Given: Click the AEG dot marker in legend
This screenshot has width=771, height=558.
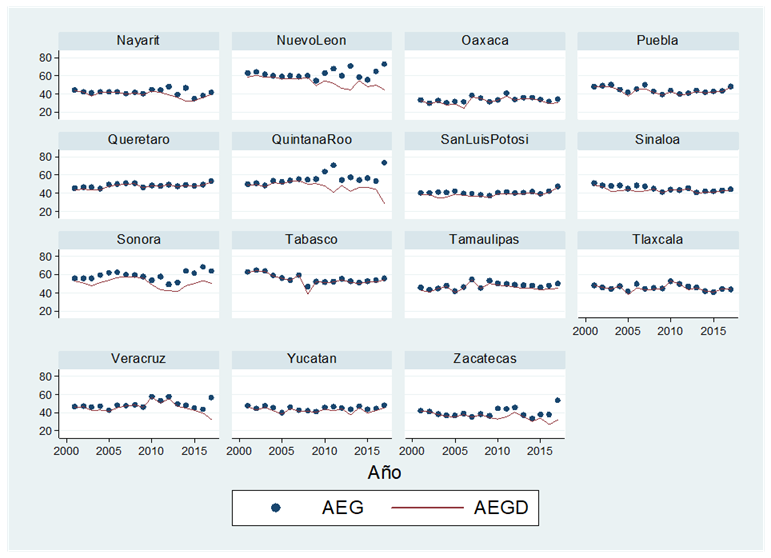Looking at the screenshot, I should tap(276, 508).
